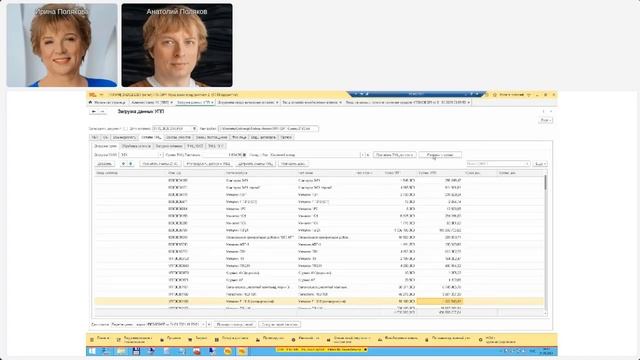Open the Бюджетирование и планирование section
Image resolution: width=640 pixels, height=360 pixels.
tap(135, 340)
